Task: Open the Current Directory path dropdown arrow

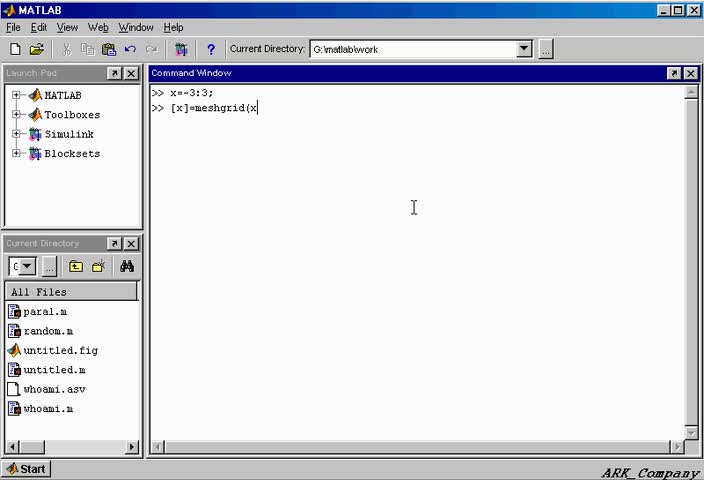Action: point(524,49)
